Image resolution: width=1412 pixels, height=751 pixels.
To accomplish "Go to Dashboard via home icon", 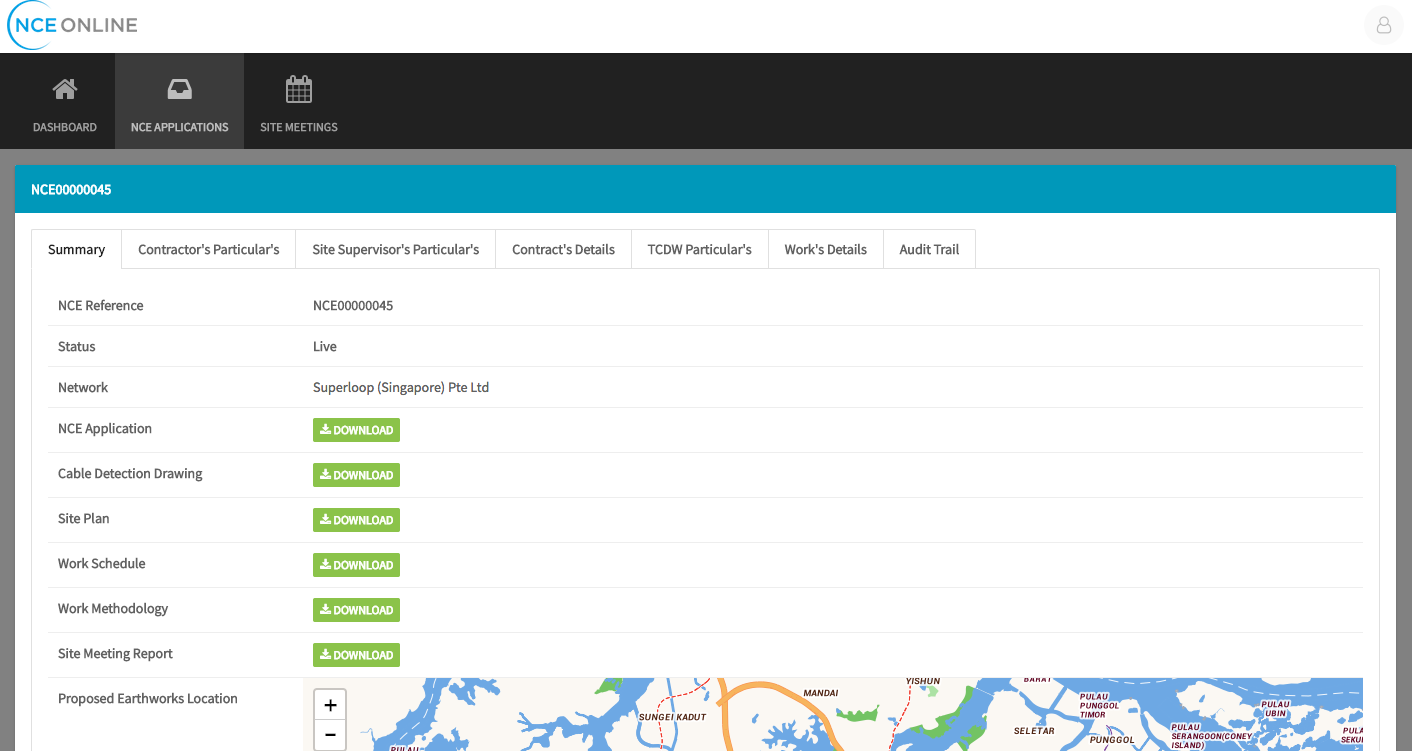I will [x=65, y=90].
